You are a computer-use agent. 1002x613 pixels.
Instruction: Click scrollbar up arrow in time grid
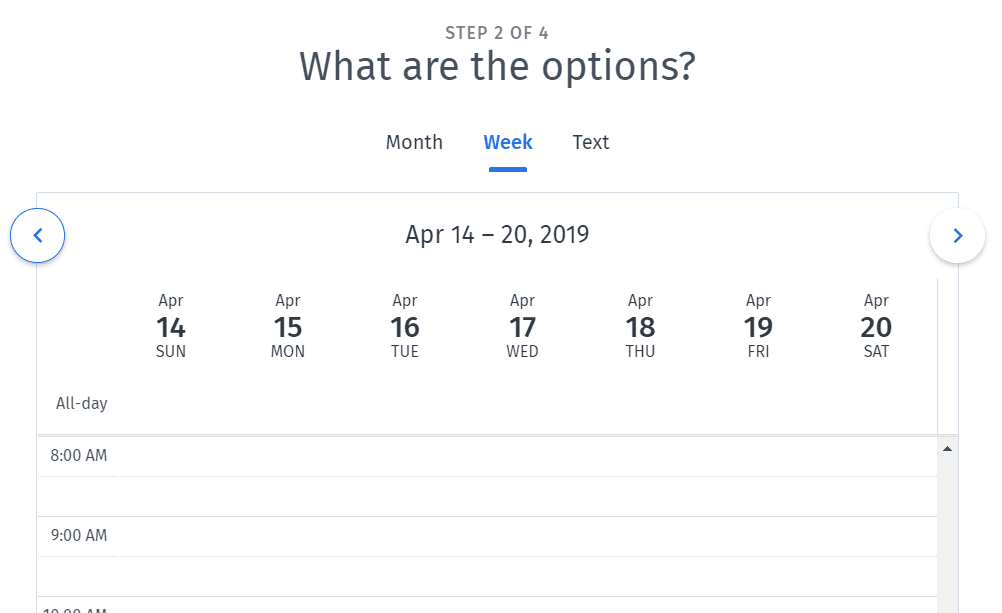click(948, 449)
